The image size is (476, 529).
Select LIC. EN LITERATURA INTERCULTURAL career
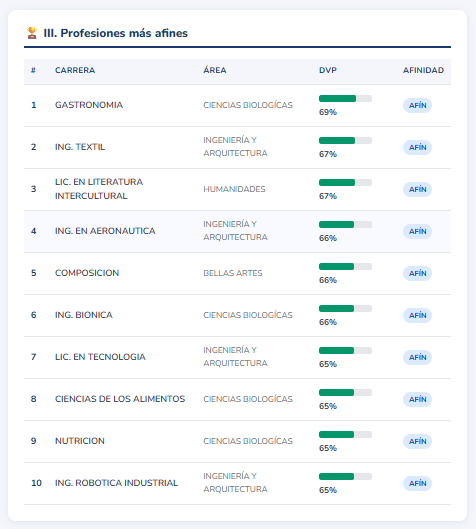[x=99, y=189]
